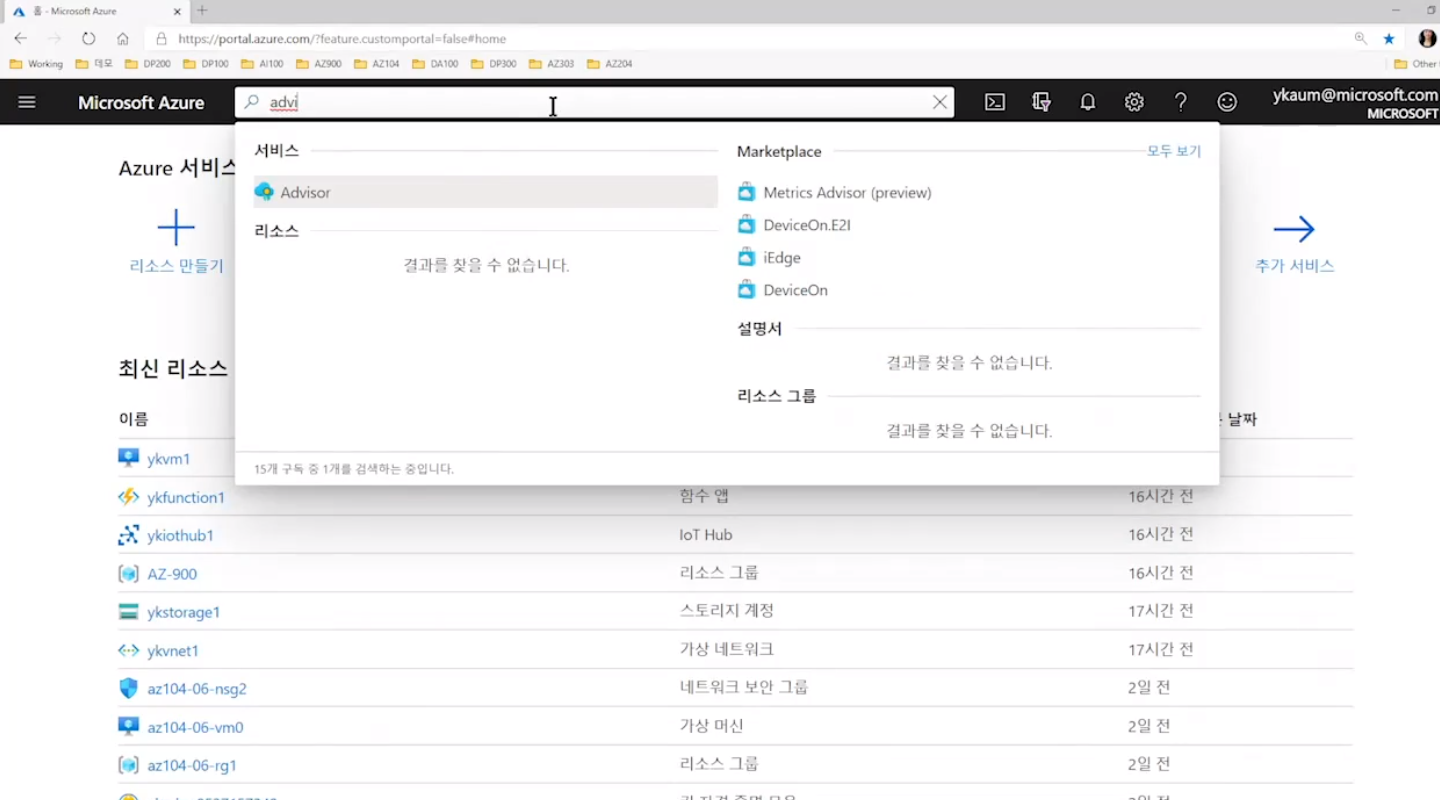Open the help question mark menu
Image resolution: width=1440 pixels, height=800 pixels.
[x=1181, y=102]
